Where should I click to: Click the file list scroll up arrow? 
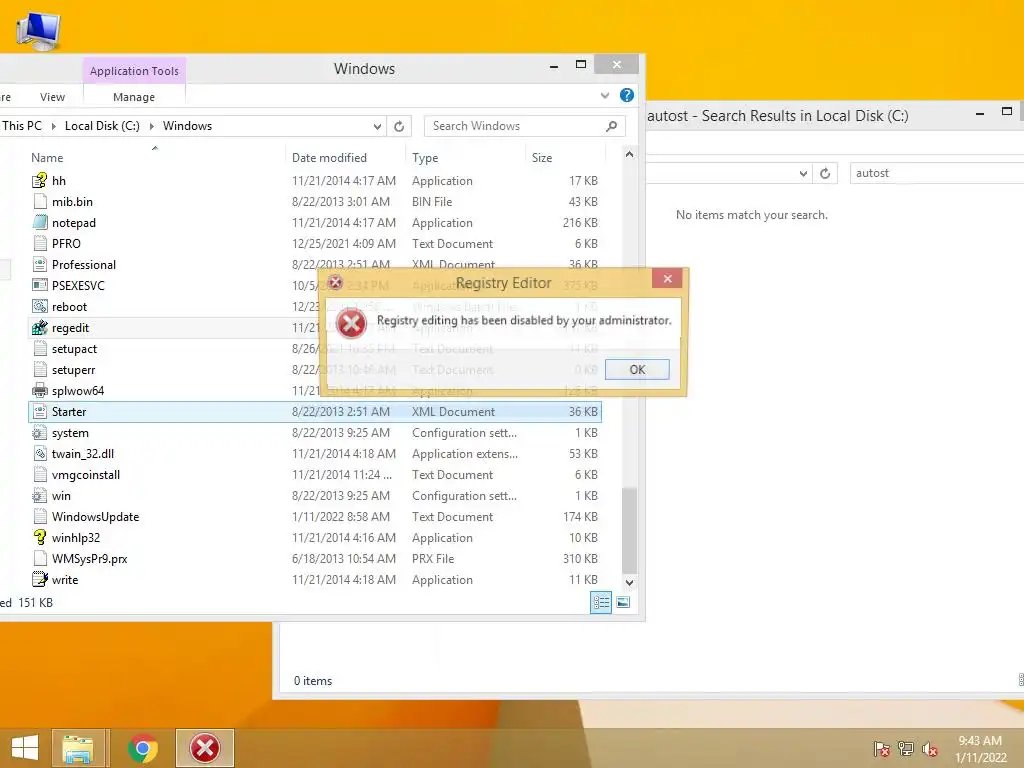tap(630, 154)
